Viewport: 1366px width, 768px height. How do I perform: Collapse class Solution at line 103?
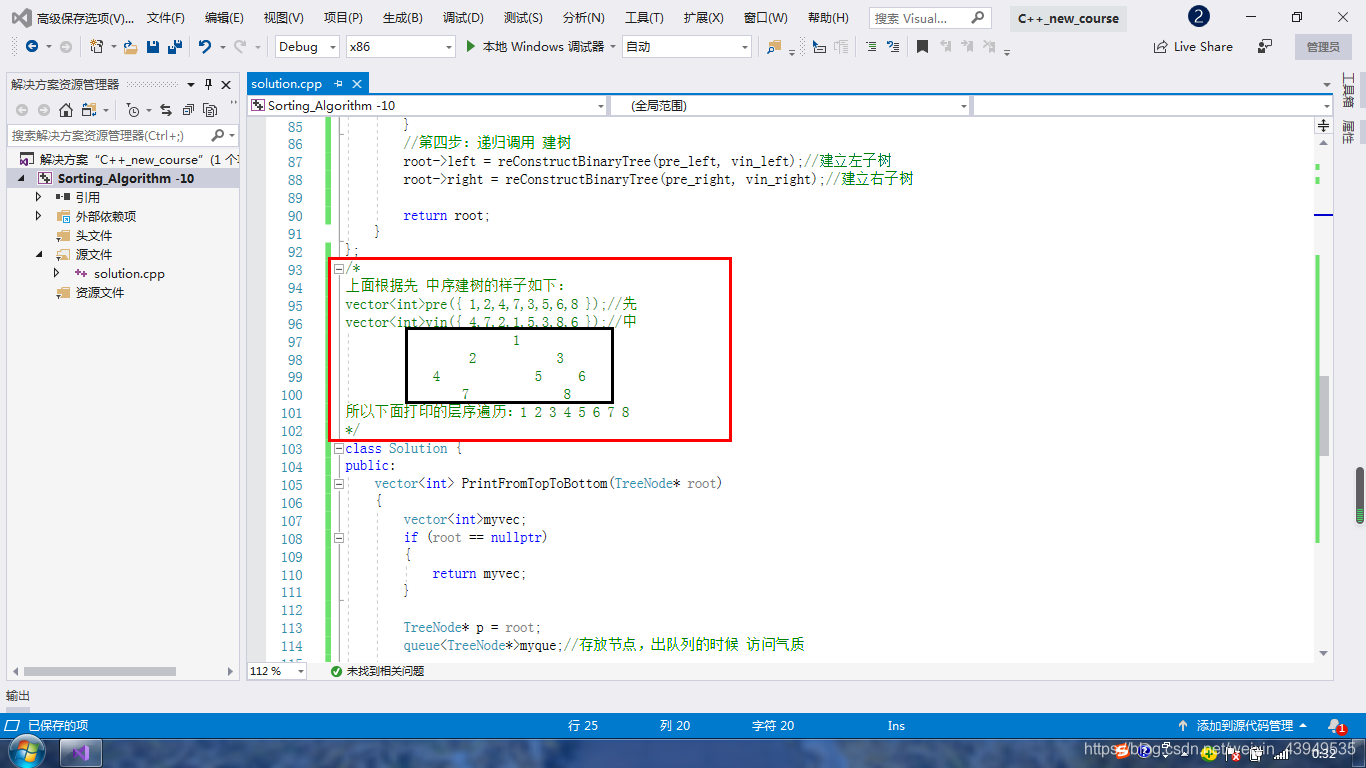tap(338, 448)
